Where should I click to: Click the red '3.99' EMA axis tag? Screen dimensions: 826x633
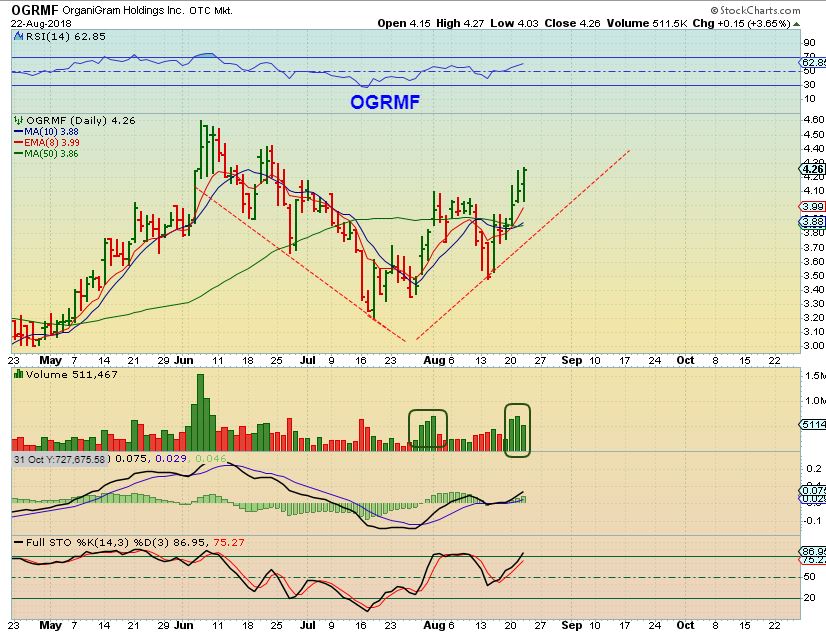pos(813,206)
